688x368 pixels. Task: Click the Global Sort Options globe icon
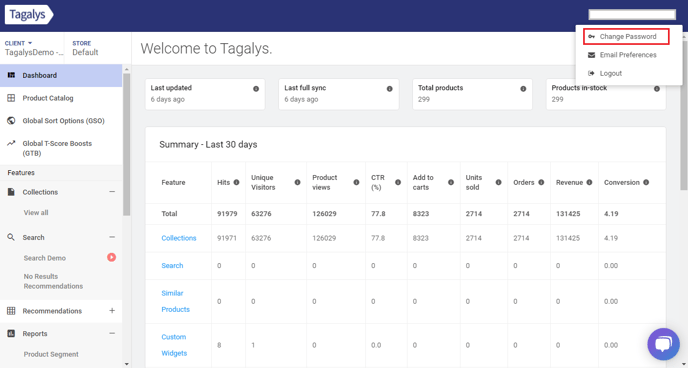pos(11,121)
